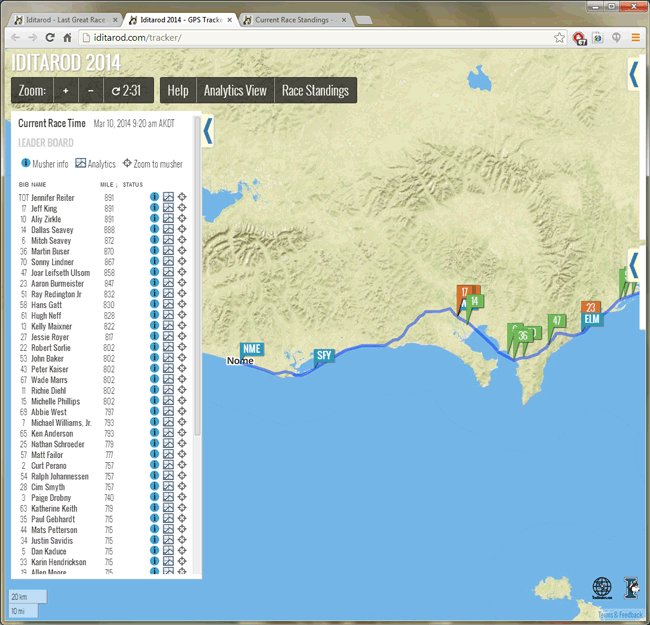The width and height of the screenshot is (650, 625).
Task: Switch to Iditarod Last Great Race tab
Action: pos(66,20)
